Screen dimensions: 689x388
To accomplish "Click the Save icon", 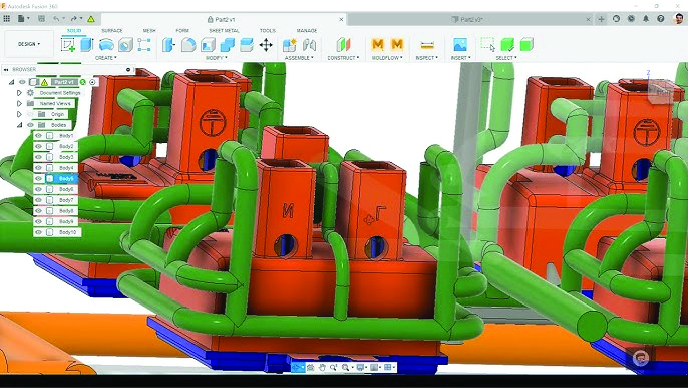I will [41, 19].
